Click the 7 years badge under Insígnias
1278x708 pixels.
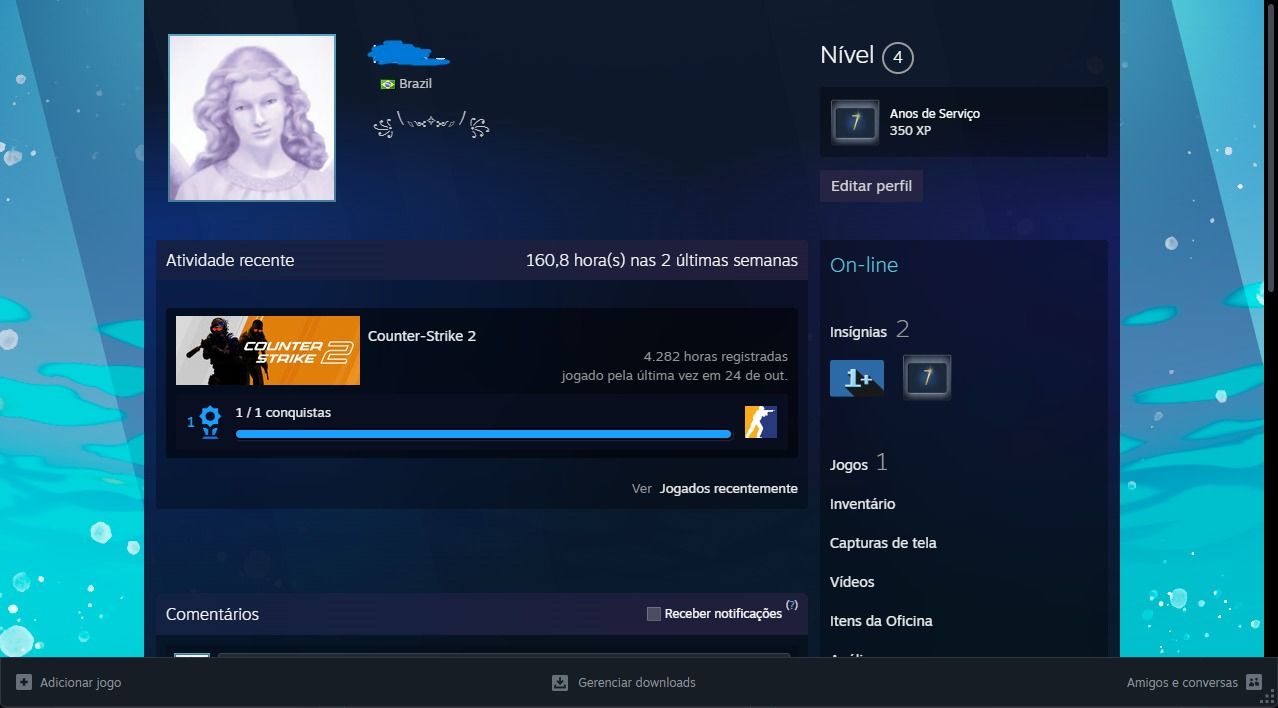point(927,378)
